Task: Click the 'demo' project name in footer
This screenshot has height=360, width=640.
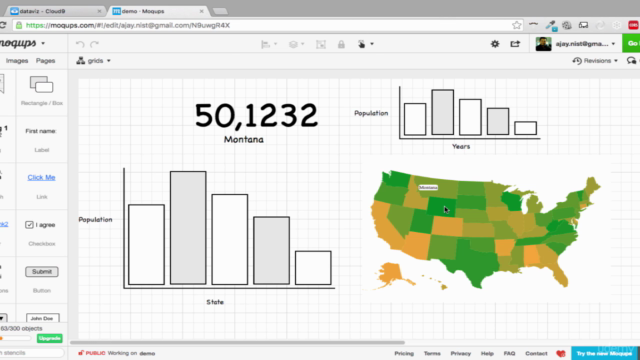Action: tap(147, 353)
